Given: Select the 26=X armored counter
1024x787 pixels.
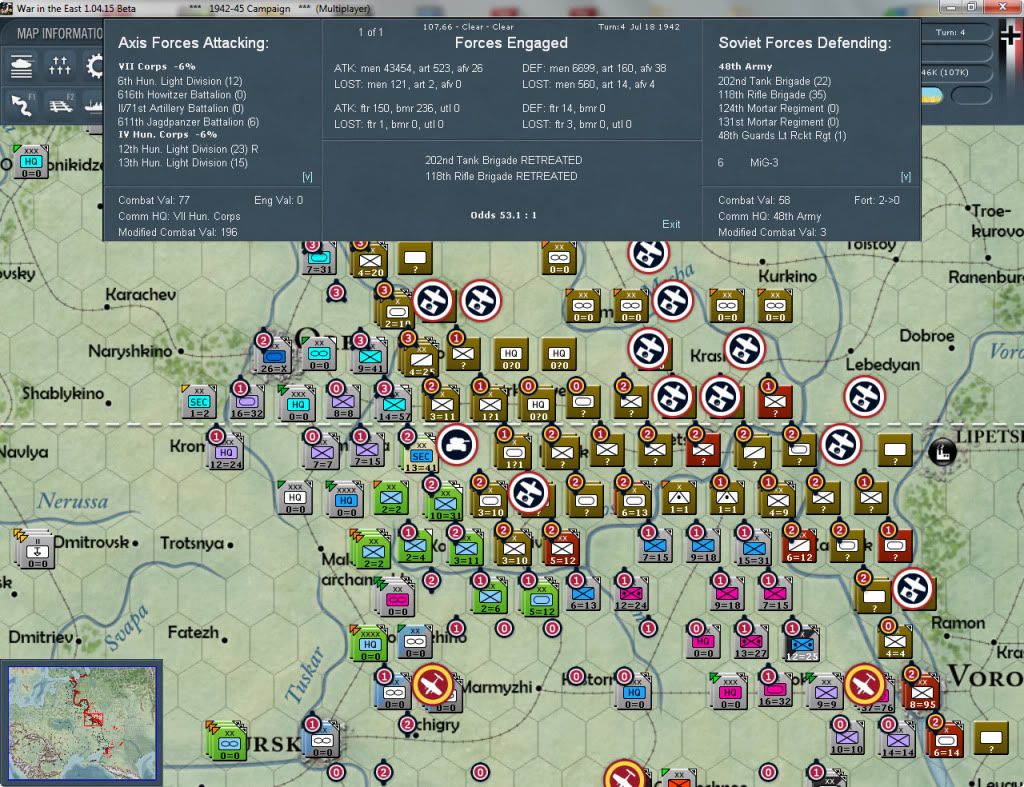Looking at the screenshot, I should coord(274,357).
